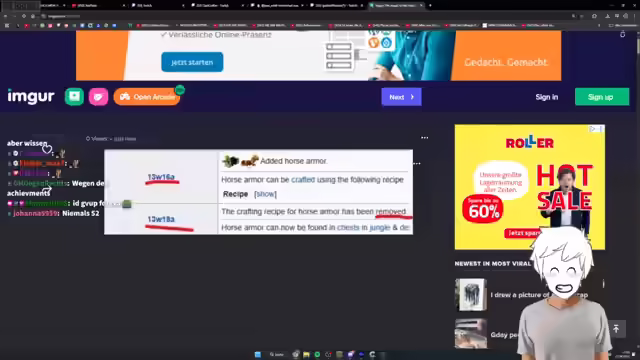Go to the Next post
The image size is (640, 360).
[401, 97]
